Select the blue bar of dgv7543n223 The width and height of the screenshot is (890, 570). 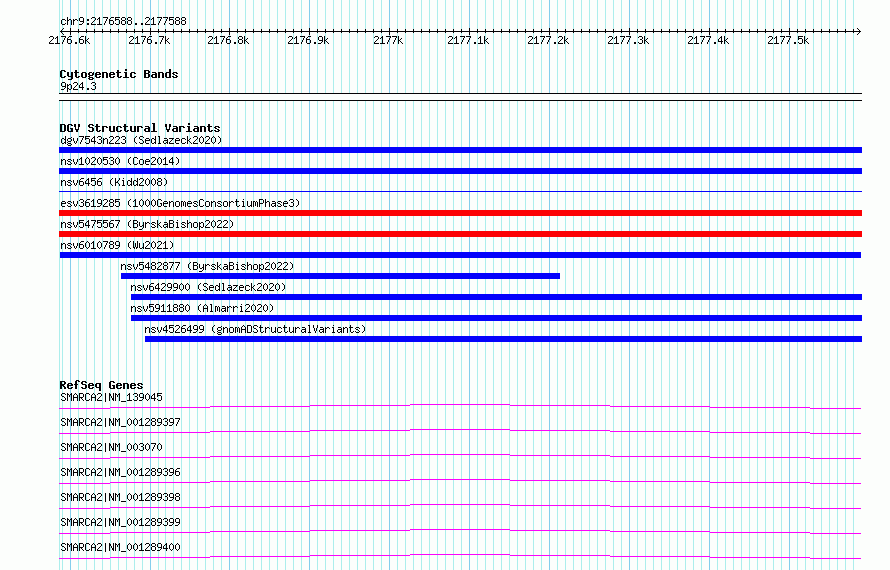coord(460,150)
